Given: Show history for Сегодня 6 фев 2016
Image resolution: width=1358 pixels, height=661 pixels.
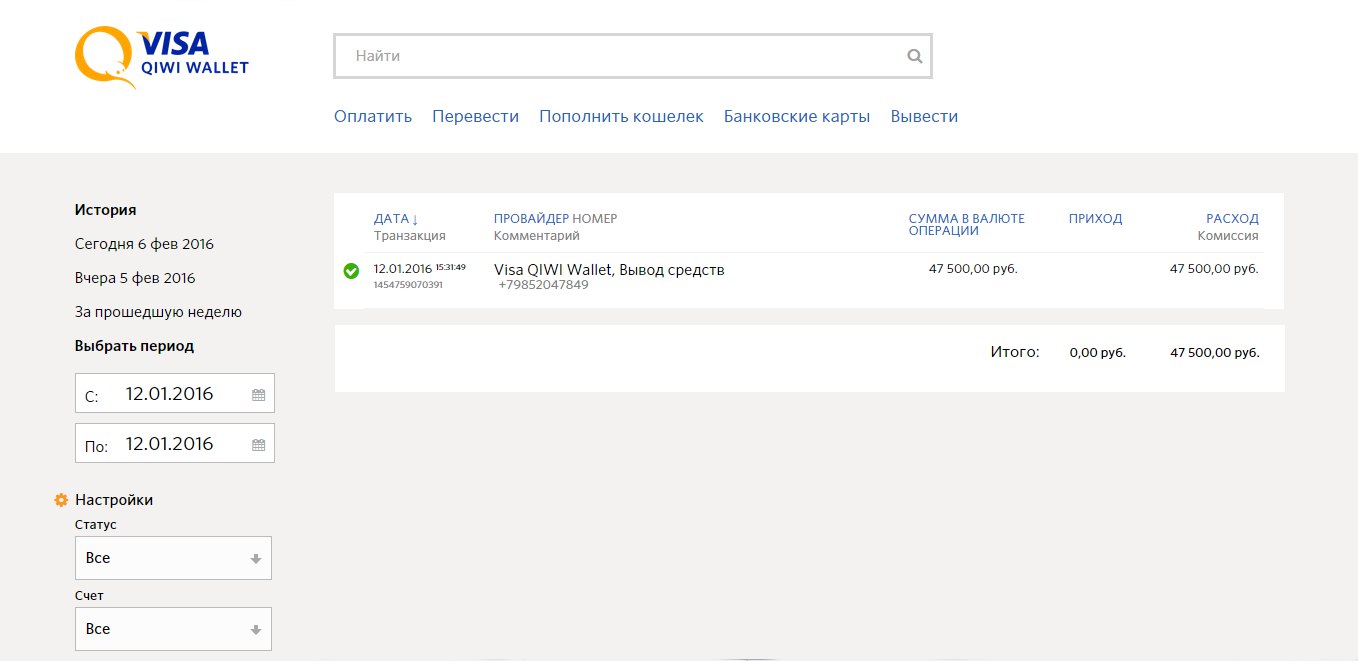Looking at the screenshot, I should (x=144, y=244).
